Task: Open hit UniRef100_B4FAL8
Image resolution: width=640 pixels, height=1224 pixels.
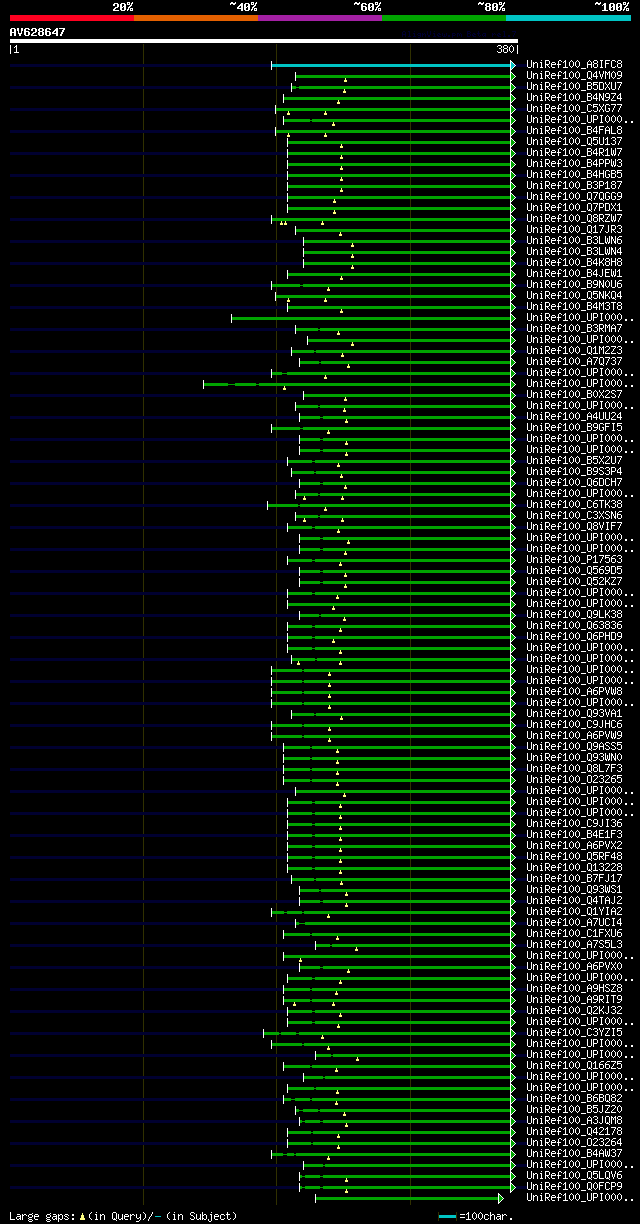Action: click(574, 131)
